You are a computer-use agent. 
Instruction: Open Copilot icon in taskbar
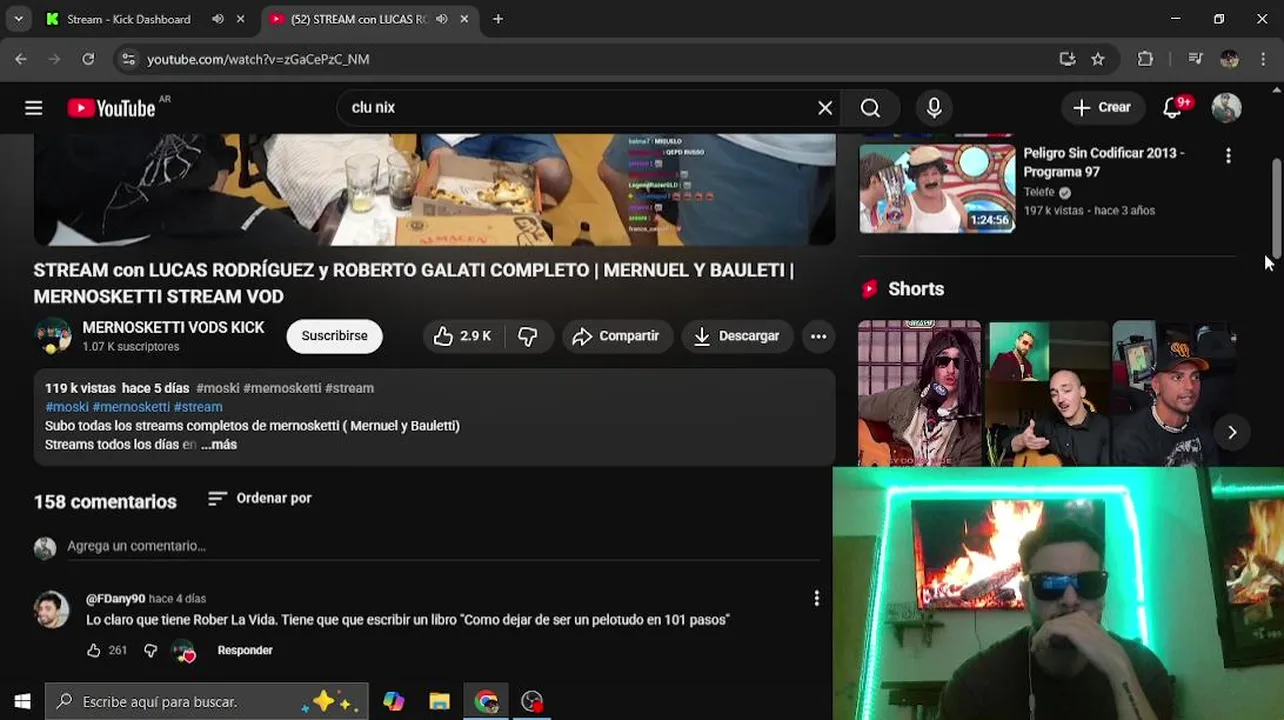tap(394, 701)
